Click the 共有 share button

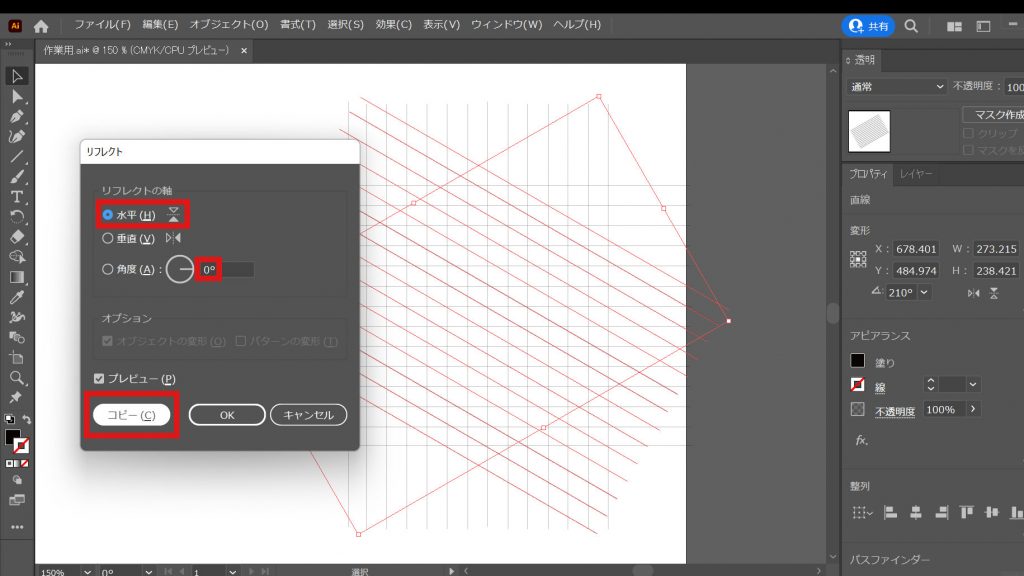(x=868, y=26)
